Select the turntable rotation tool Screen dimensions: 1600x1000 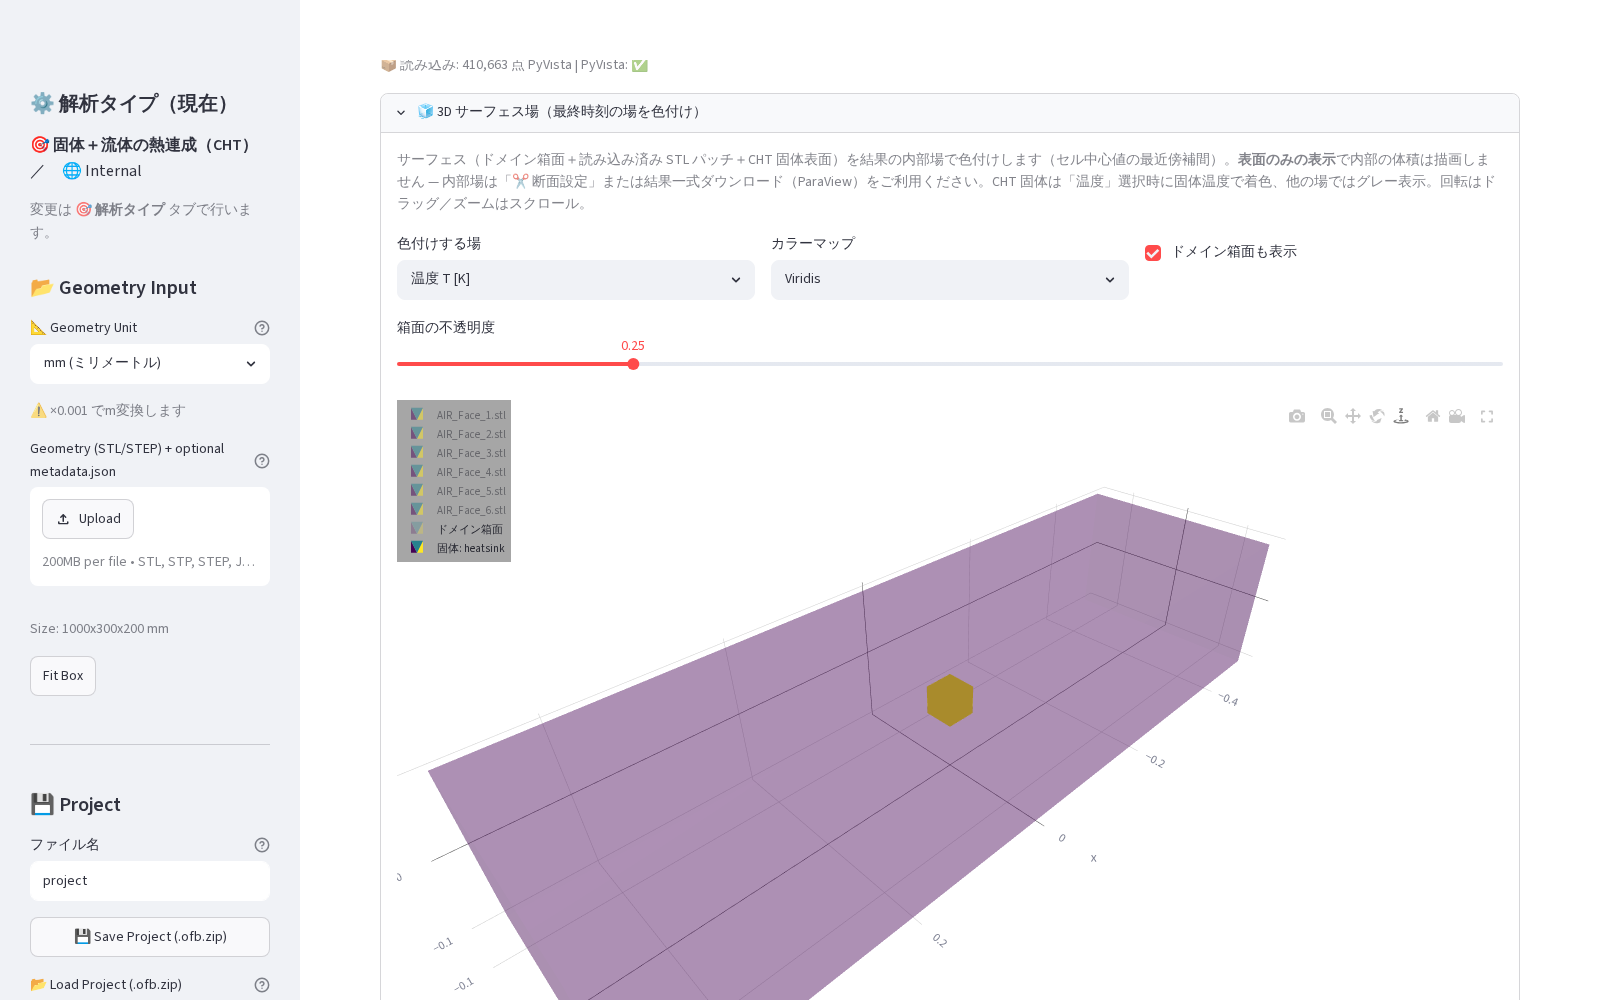(1401, 416)
